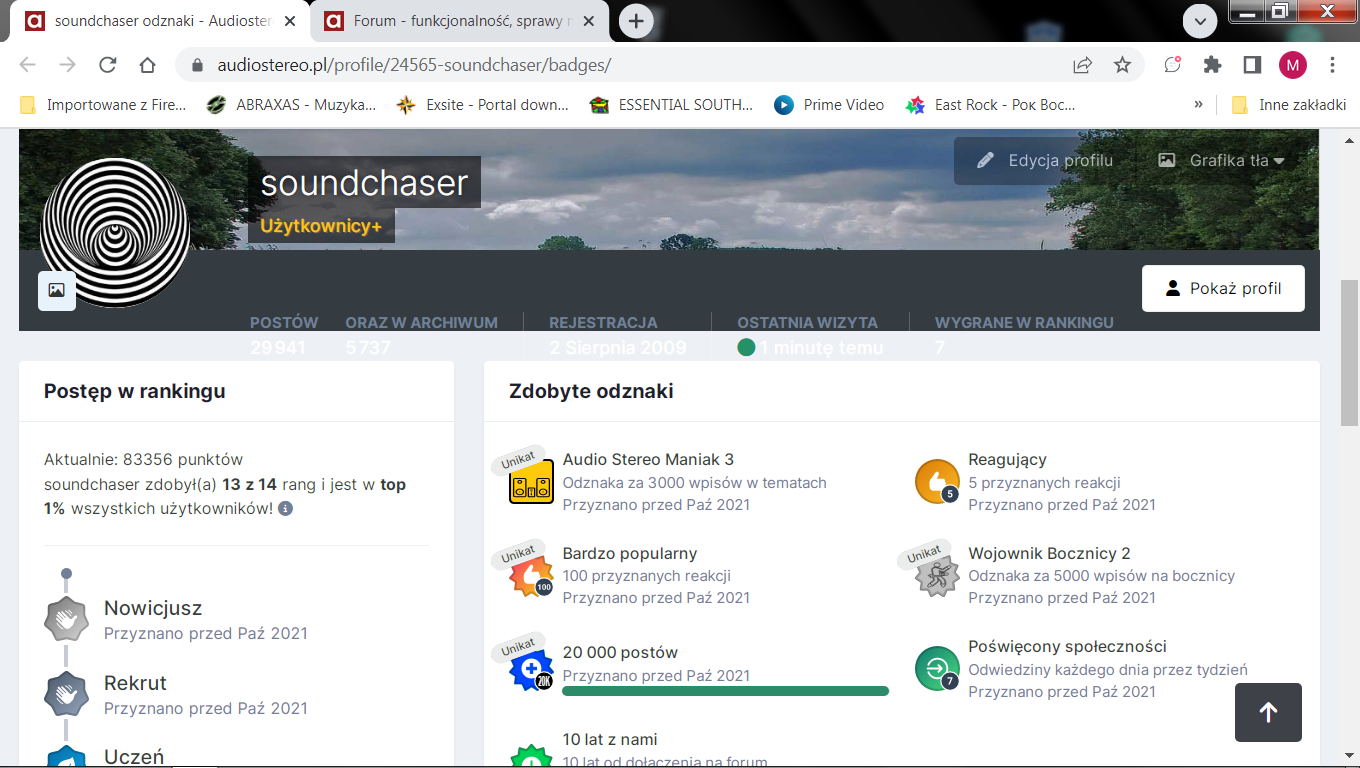Click the ranking info icon

coord(285,509)
